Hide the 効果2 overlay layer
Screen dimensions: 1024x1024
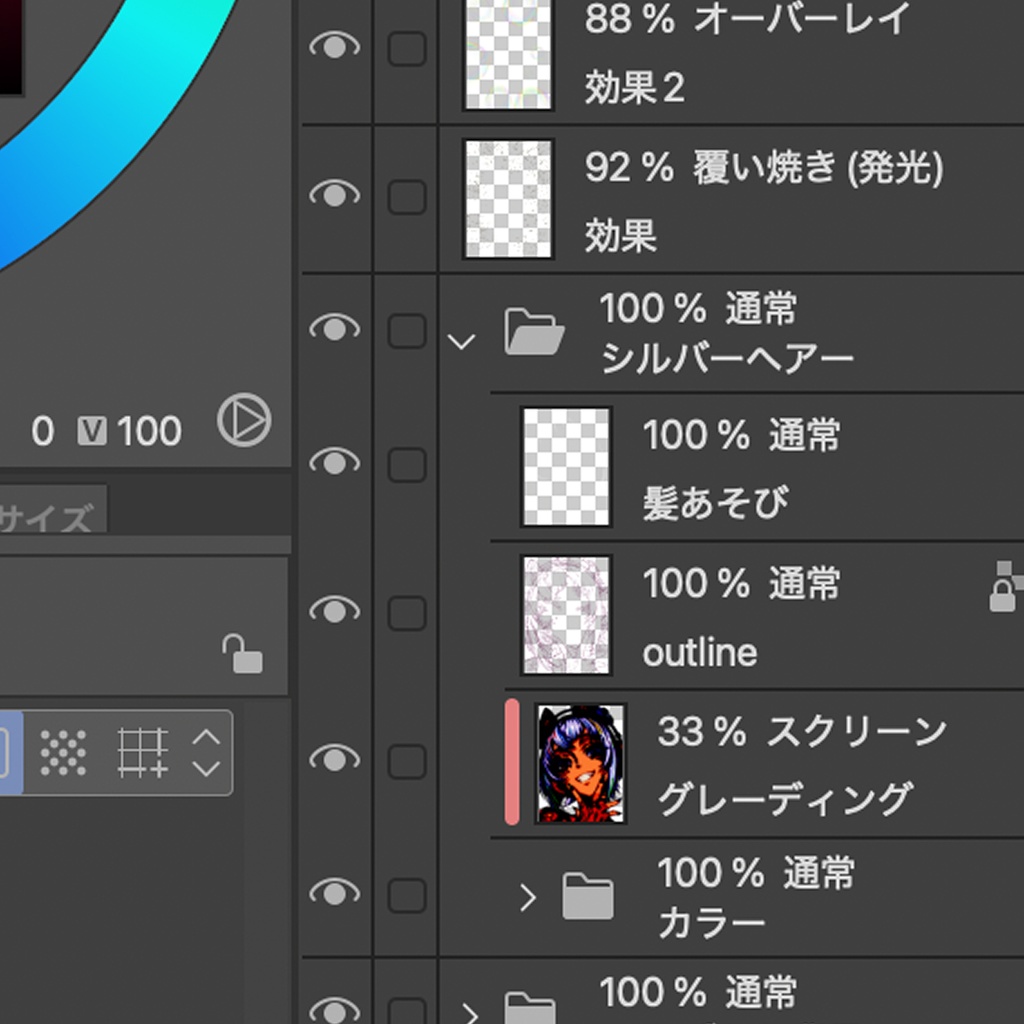coord(334,46)
